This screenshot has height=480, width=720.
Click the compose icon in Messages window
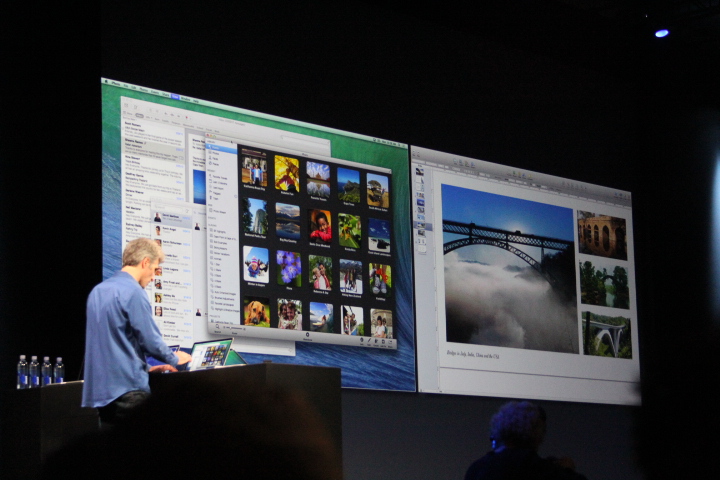pyautogui.click(x=187, y=211)
